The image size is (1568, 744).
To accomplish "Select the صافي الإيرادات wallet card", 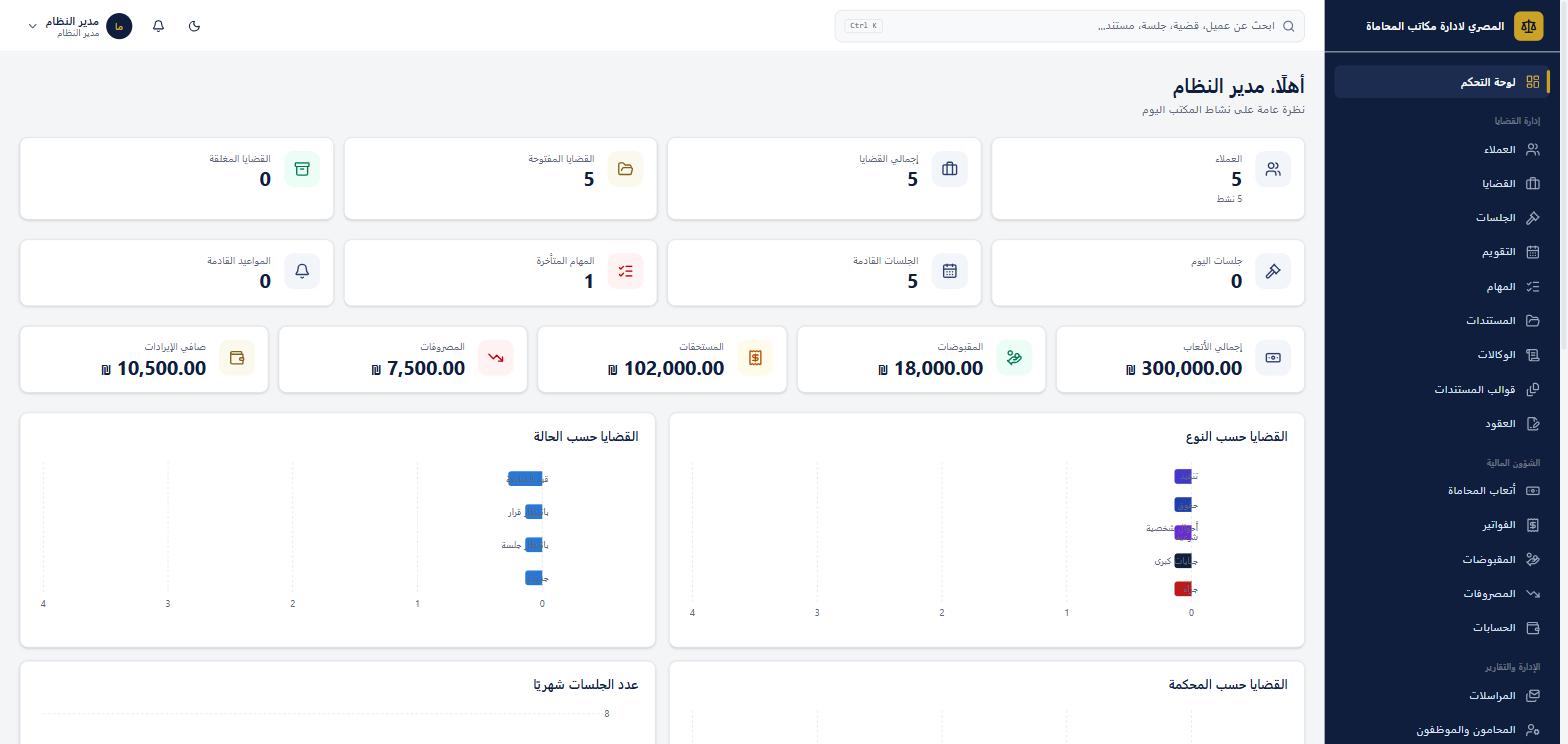I will tap(144, 359).
